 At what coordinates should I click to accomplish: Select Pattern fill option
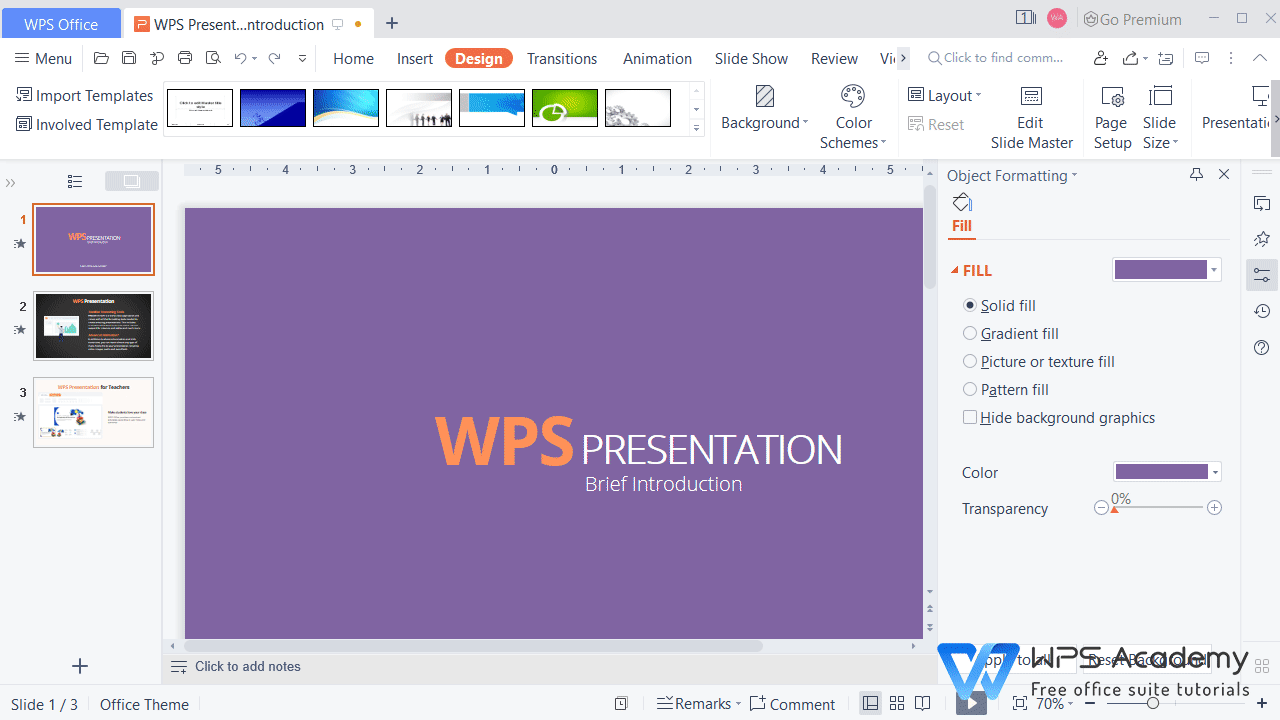coord(1005,389)
